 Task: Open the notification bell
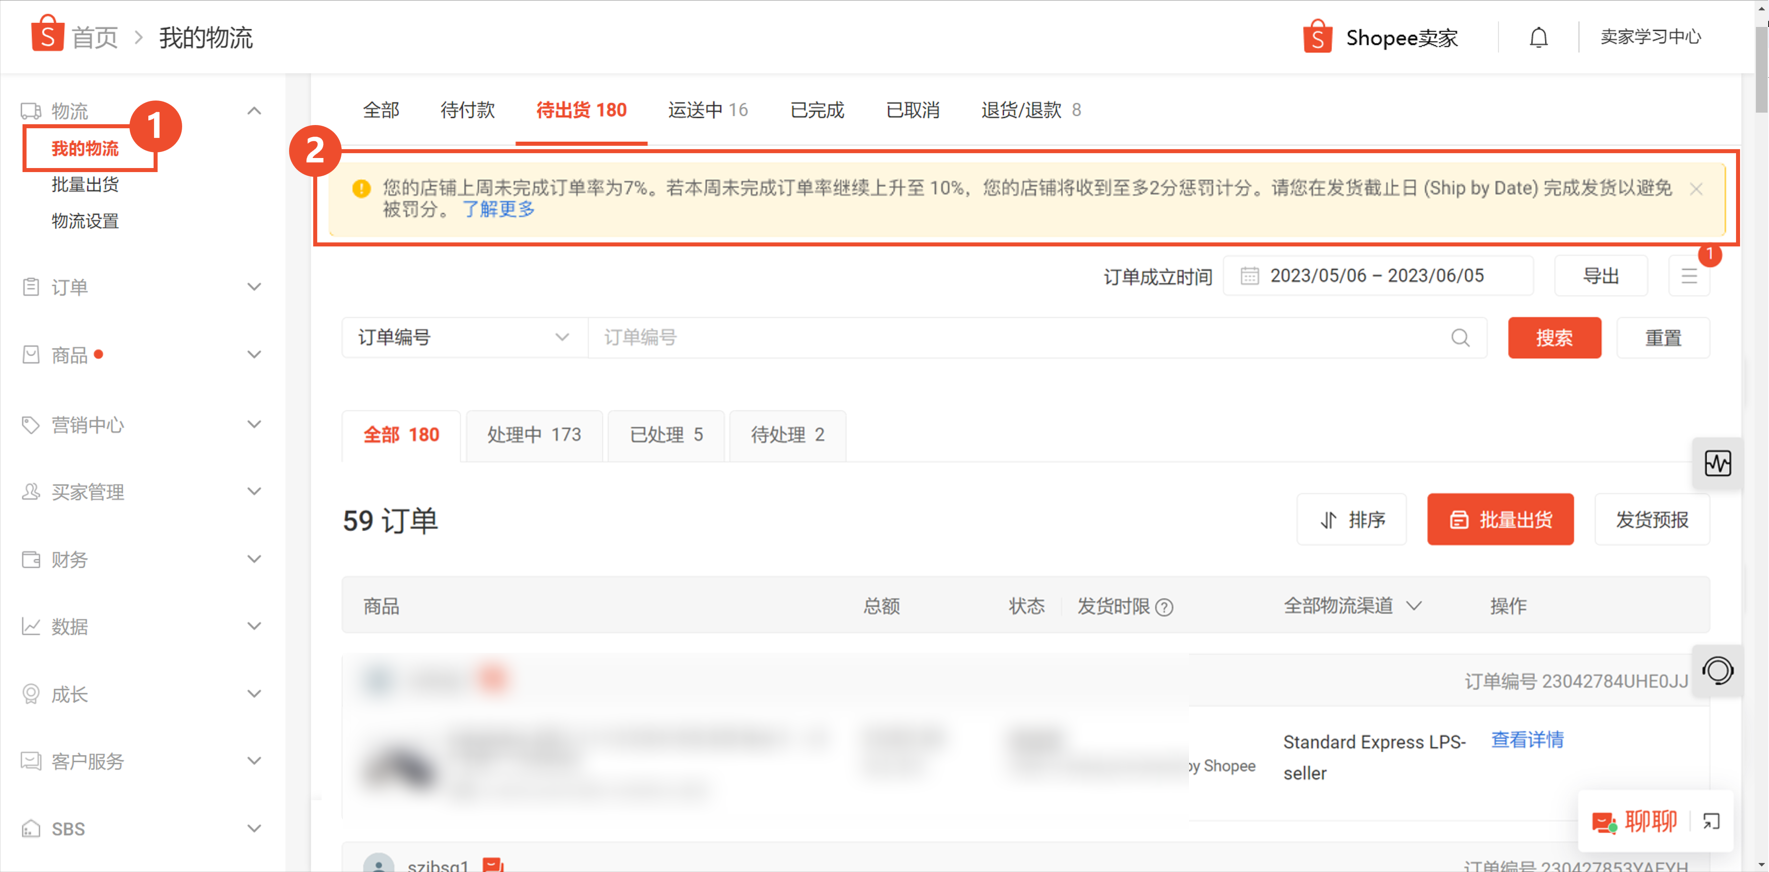pyautogui.click(x=1538, y=38)
